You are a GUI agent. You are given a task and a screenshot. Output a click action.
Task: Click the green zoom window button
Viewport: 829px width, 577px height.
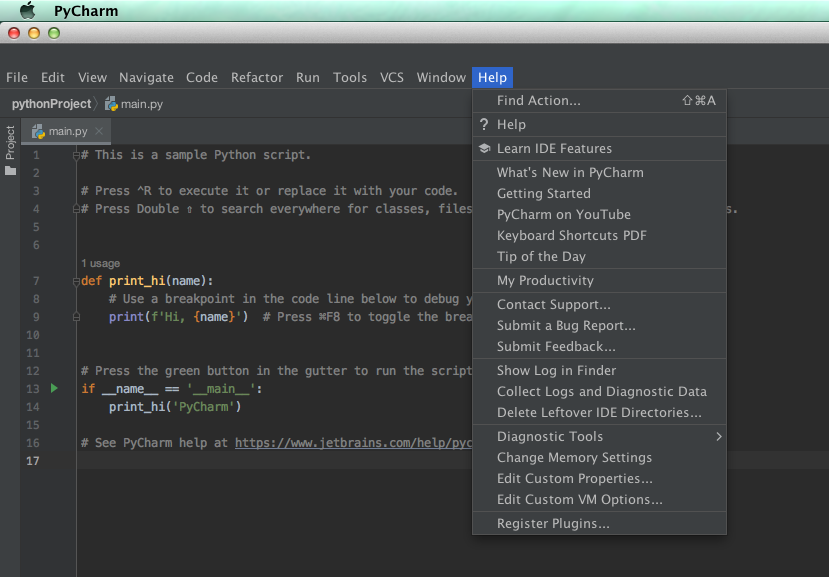pos(54,33)
